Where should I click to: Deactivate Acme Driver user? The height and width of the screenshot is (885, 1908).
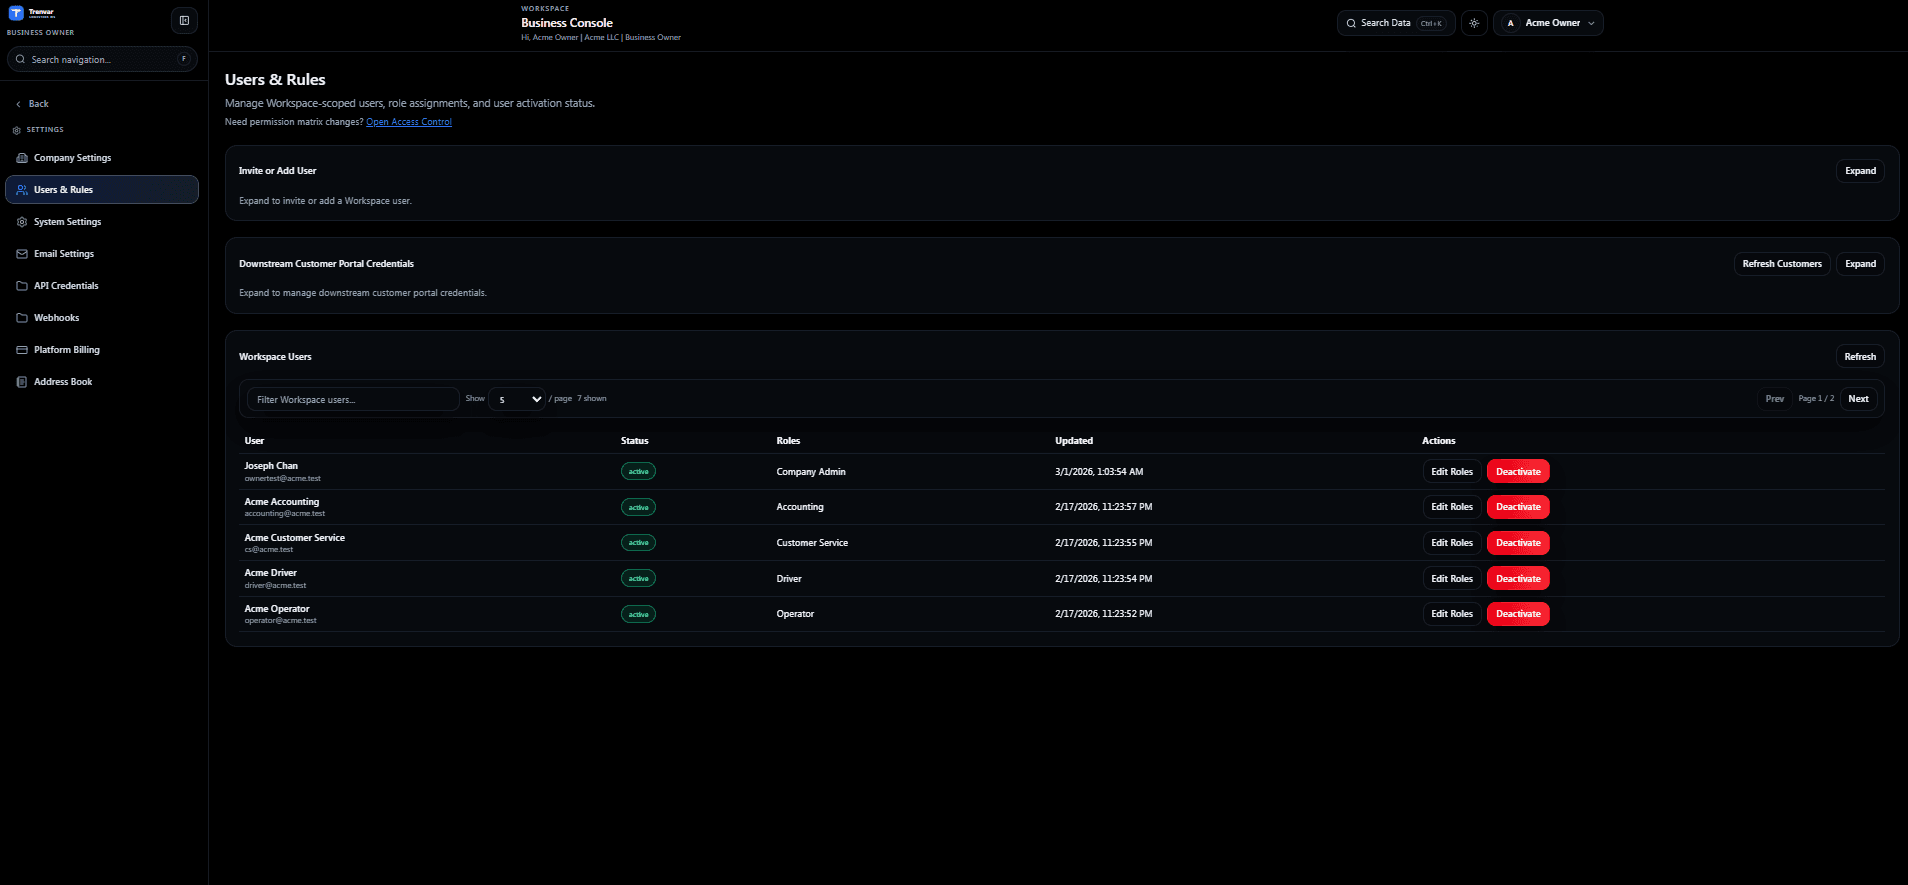[1518, 579]
